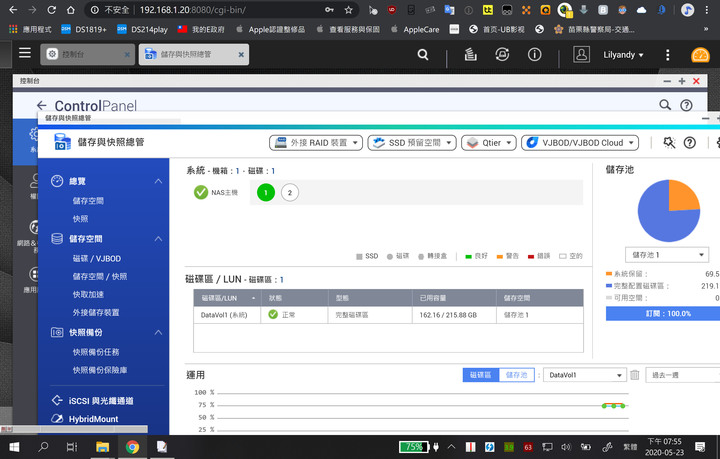
Task: Open the 過去一週 time range dropdown
Action: [683, 375]
